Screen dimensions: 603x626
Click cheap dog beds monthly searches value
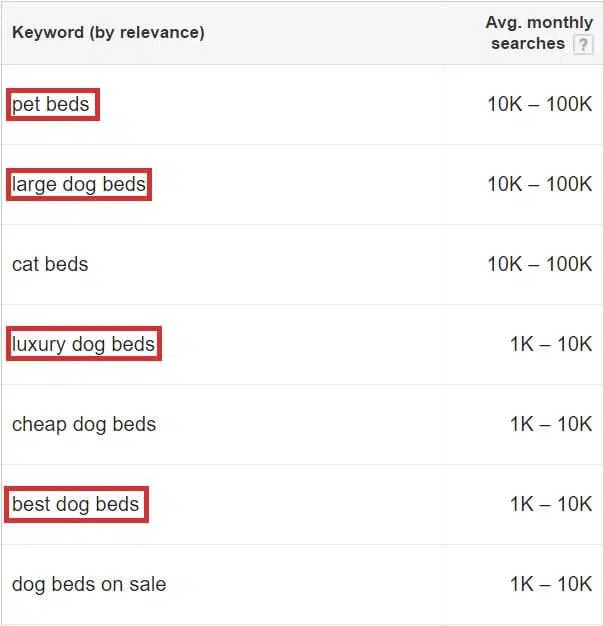click(x=550, y=424)
